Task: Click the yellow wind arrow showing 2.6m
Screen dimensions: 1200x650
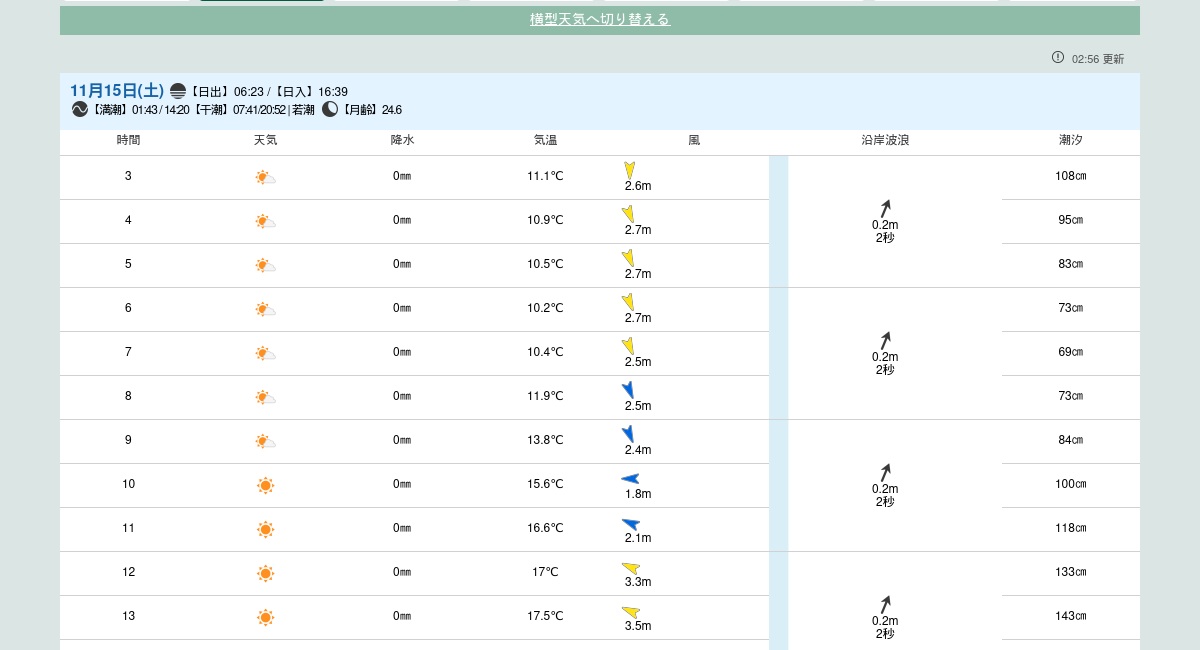Action: [630, 170]
